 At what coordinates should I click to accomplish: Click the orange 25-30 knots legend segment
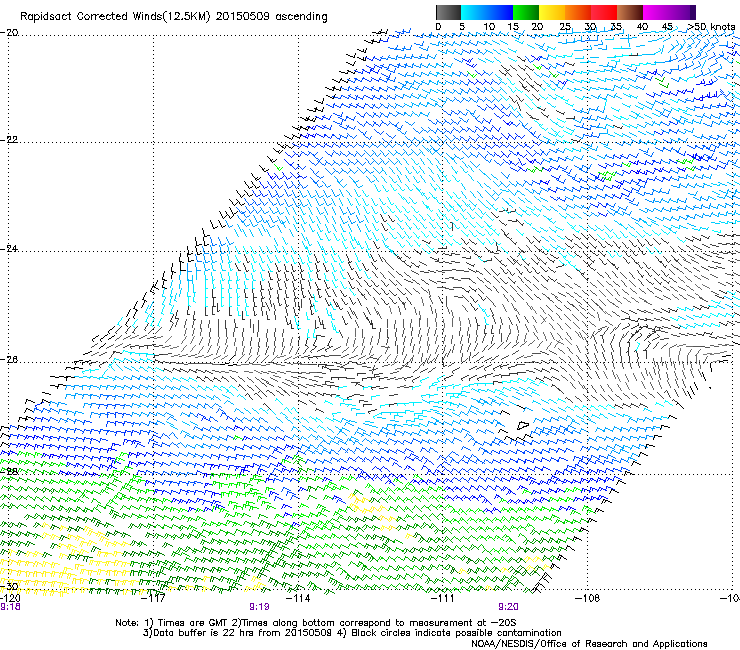[x=578, y=12]
